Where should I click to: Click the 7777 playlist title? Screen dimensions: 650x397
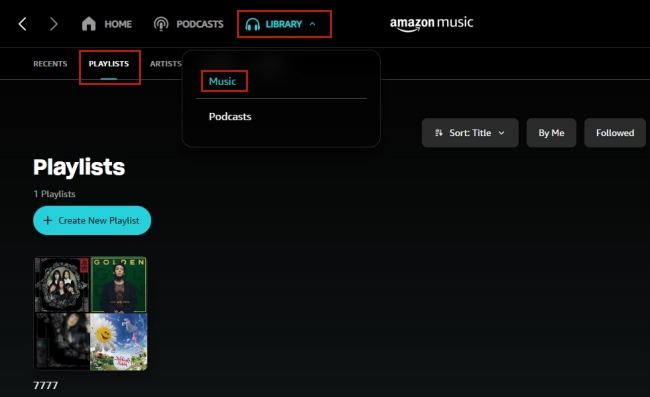46,385
